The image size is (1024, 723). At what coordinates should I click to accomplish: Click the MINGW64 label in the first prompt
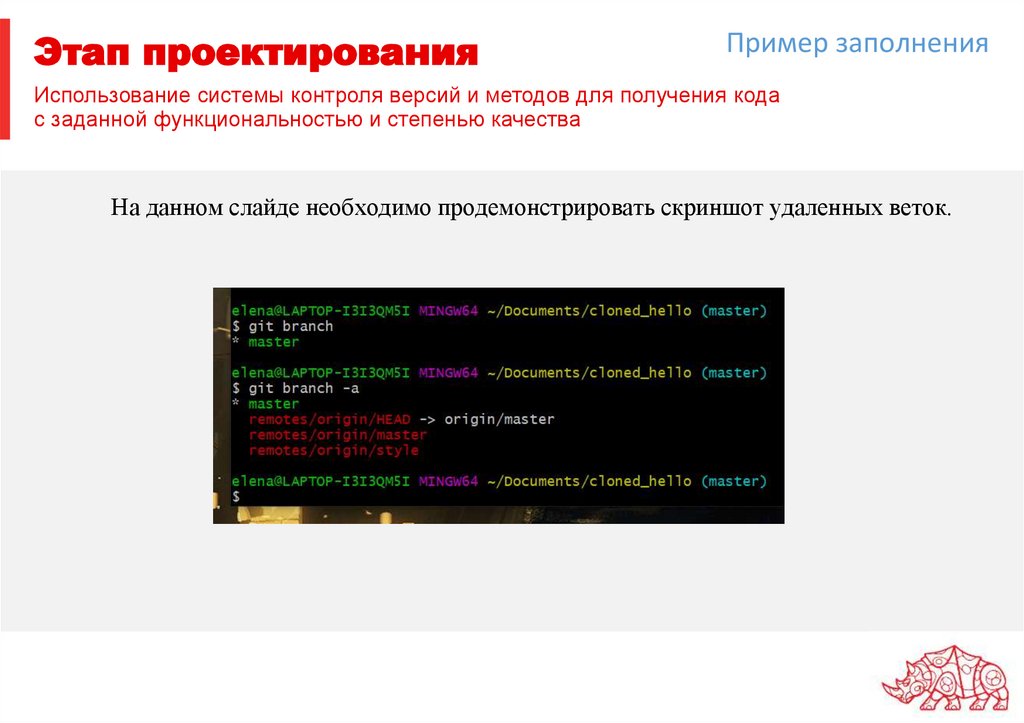point(448,310)
